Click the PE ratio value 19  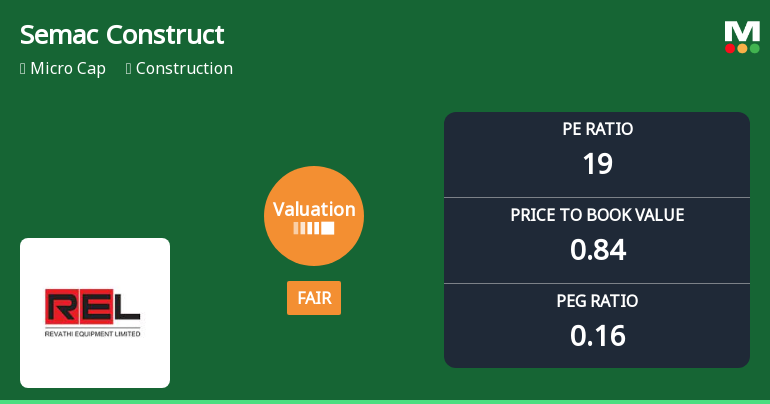point(597,164)
